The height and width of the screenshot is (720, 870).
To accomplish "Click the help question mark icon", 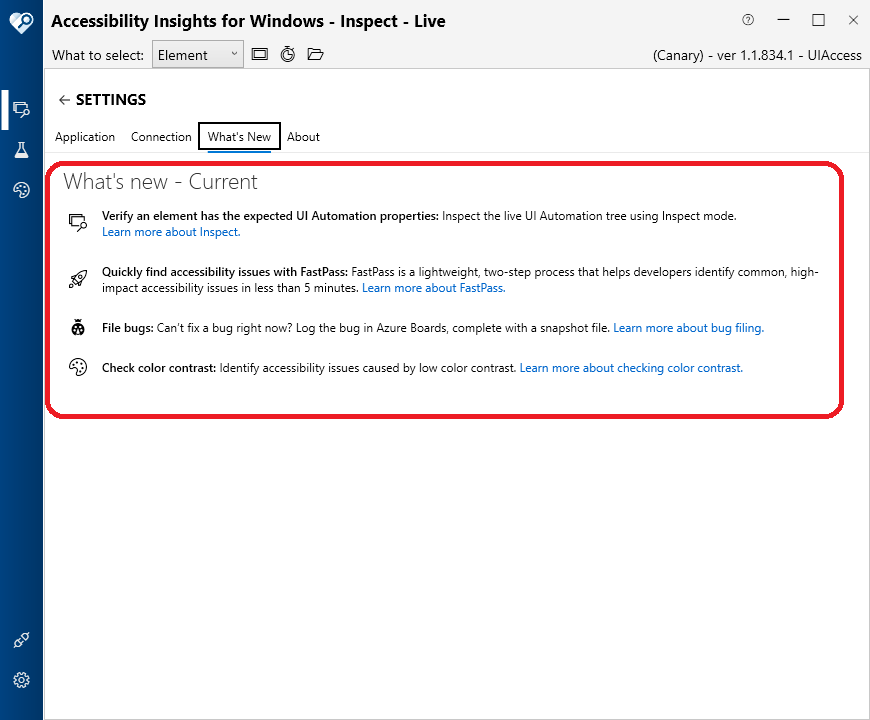I will tap(748, 20).
